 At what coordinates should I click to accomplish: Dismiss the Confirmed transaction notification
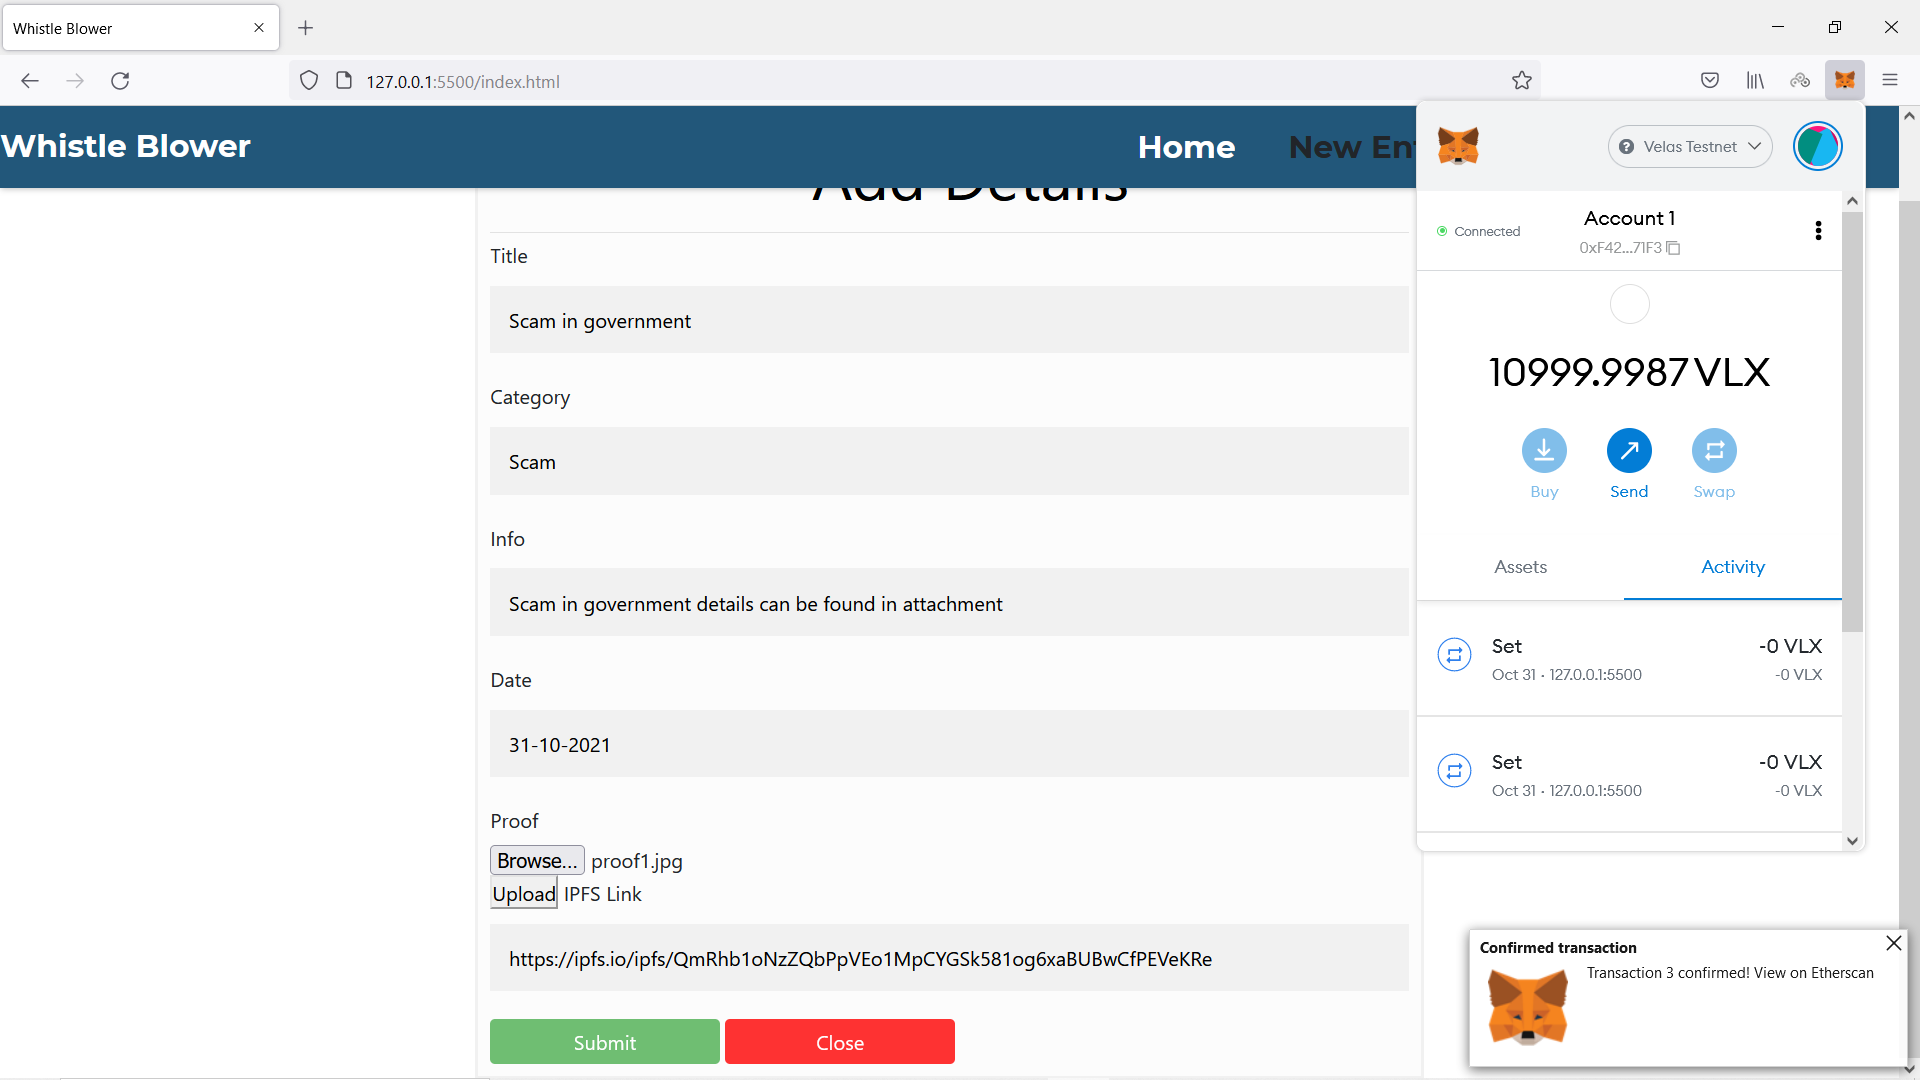point(1893,943)
